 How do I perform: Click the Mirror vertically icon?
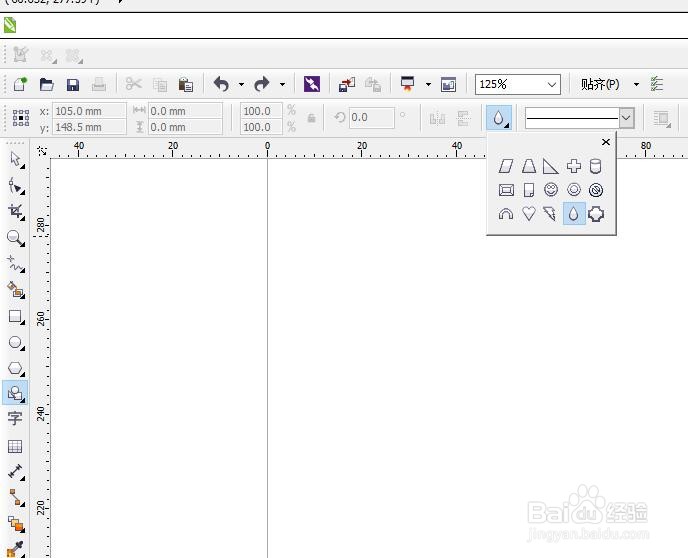[463, 118]
